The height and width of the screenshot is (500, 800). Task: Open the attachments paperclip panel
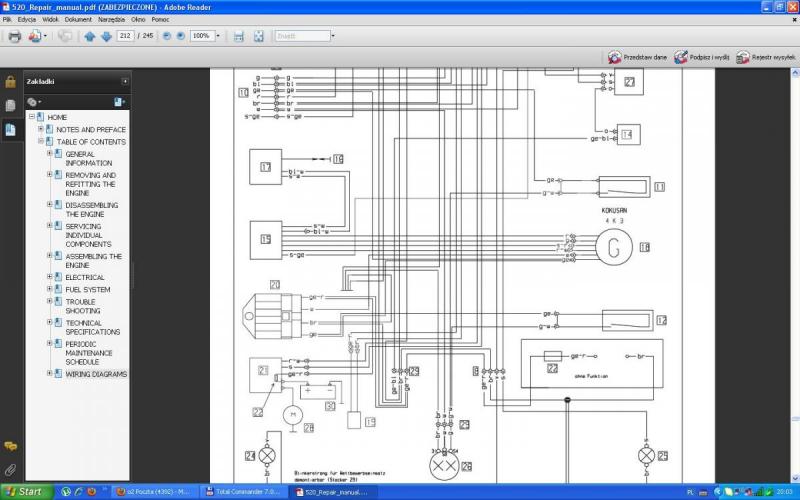pyautogui.click(x=10, y=468)
